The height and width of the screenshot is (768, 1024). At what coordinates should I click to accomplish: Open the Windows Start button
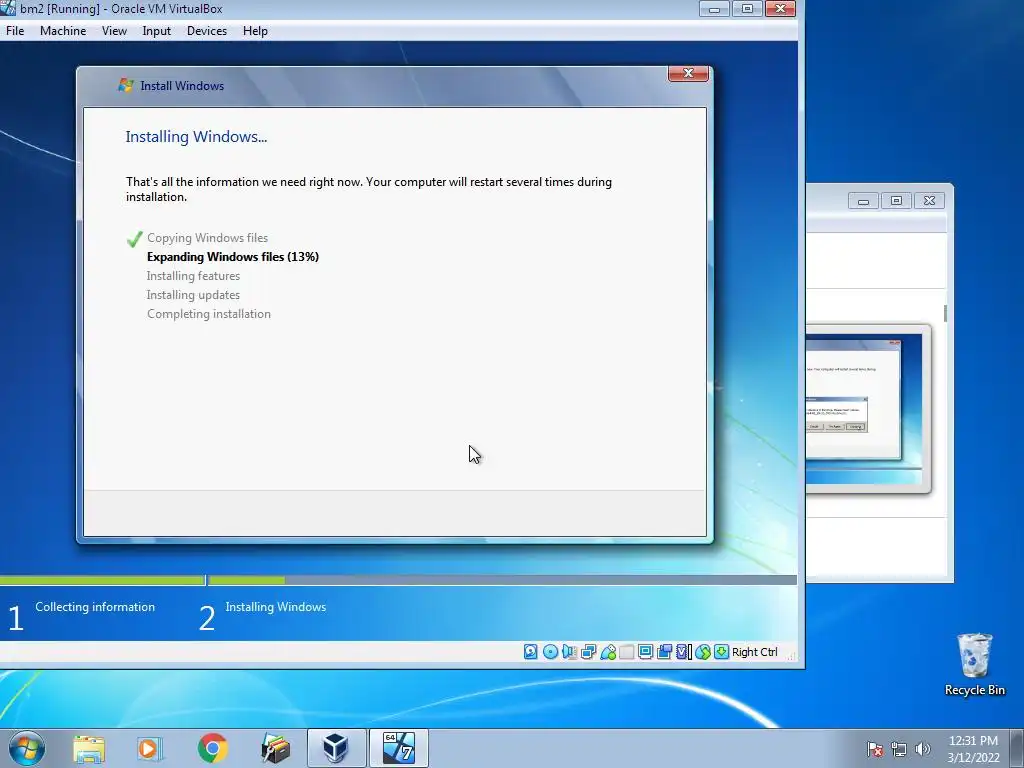27,748
